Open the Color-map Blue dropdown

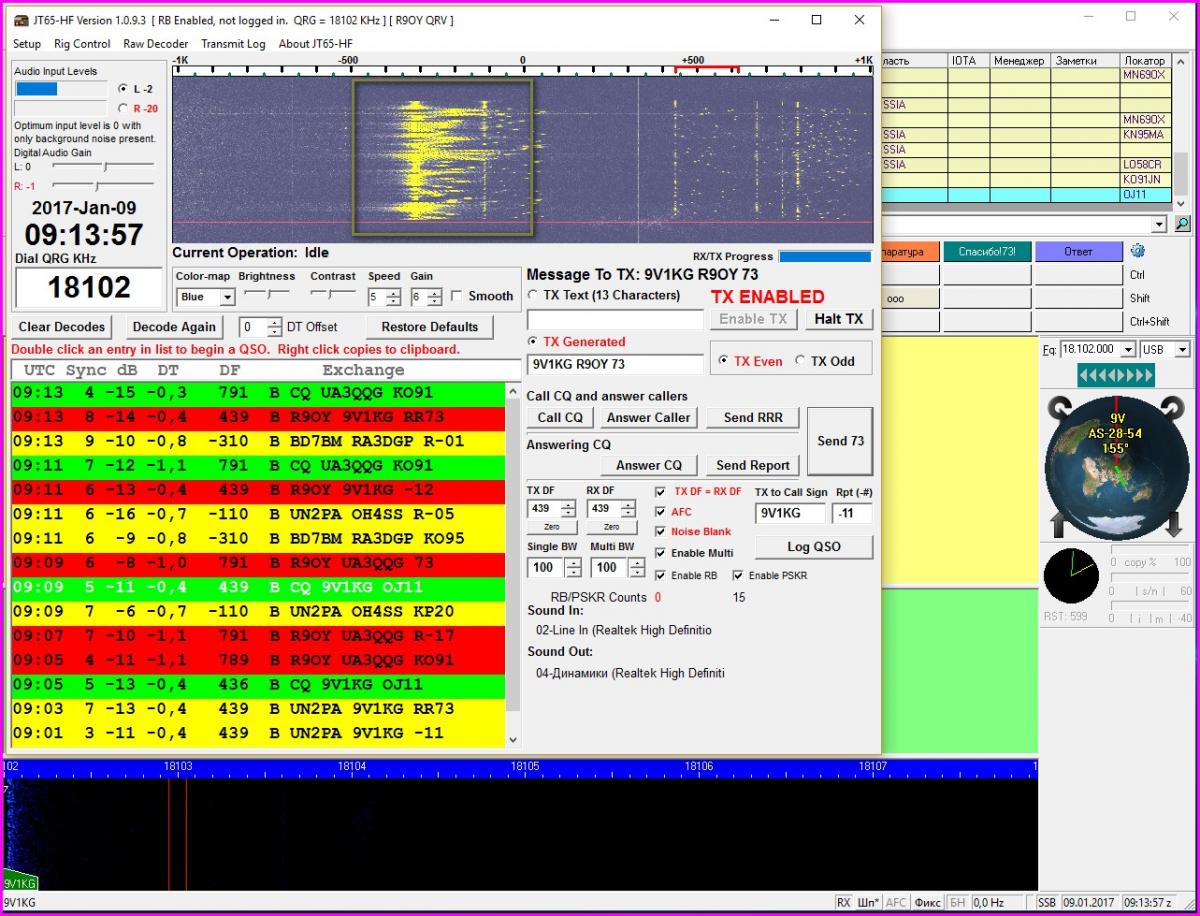click(227, 297)
